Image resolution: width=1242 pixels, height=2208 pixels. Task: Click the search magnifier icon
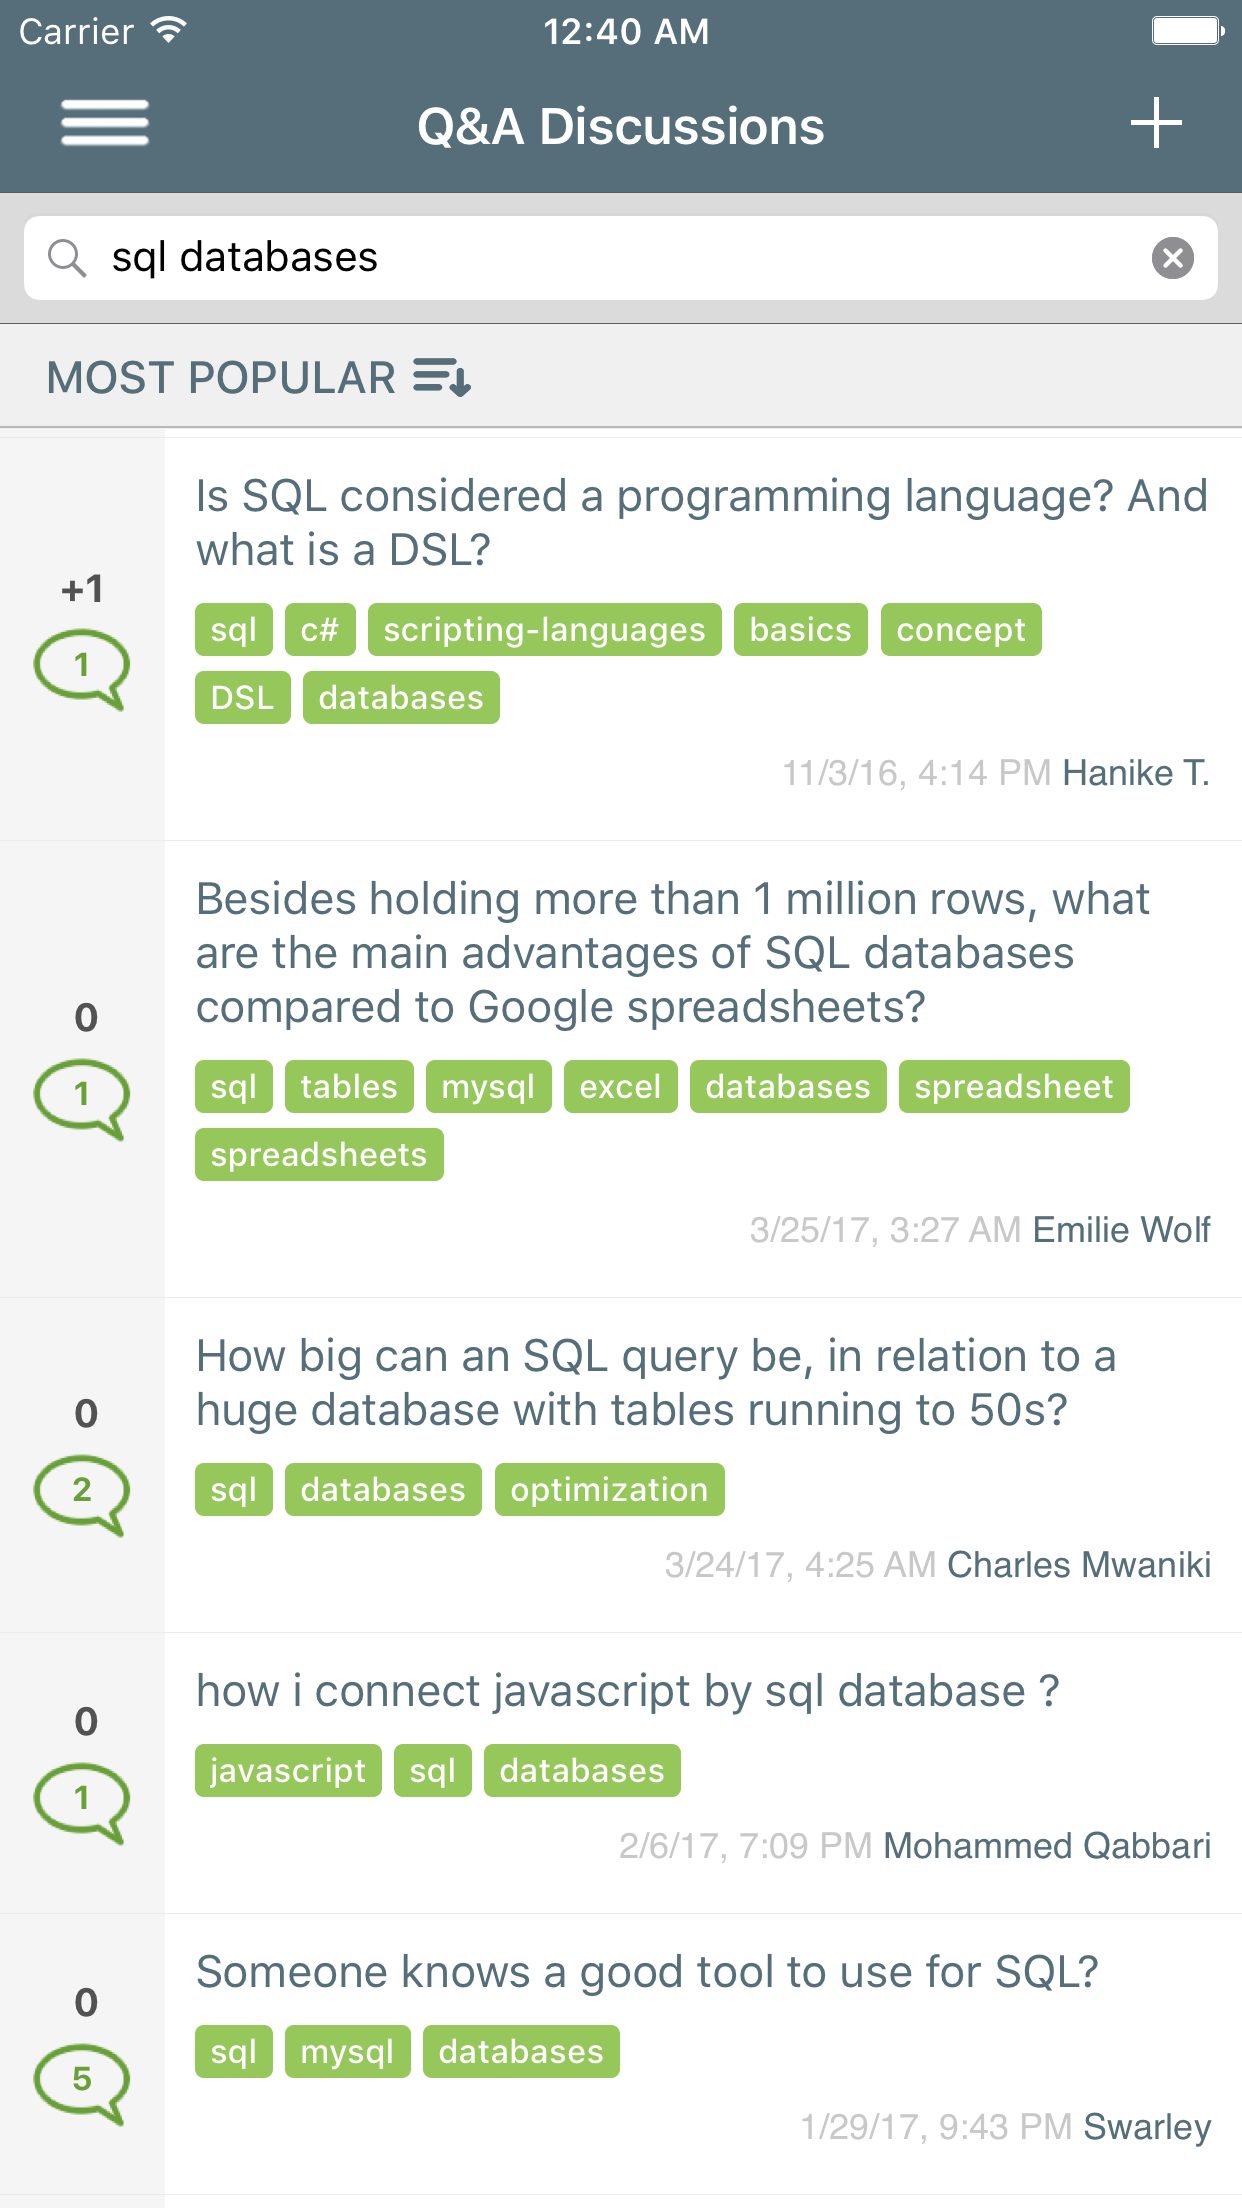coord(66,257)
